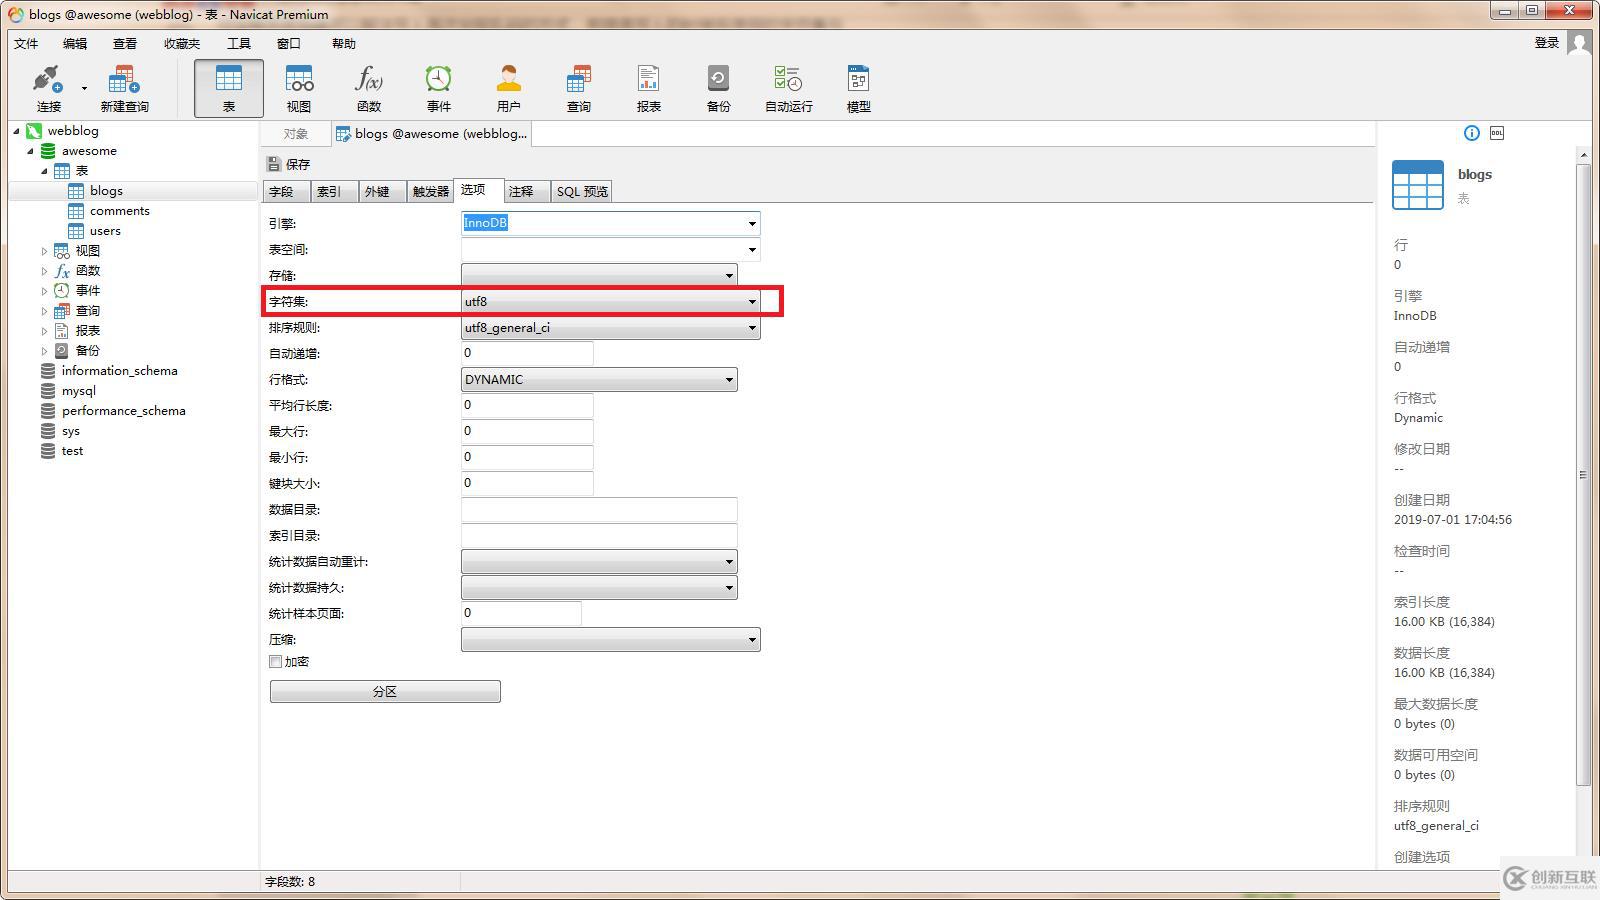Image resolution: width=1600 pixels, height=900 pixels.
Task: Collapse the 表 node in tree
Action: pyautogui.click(x=44, y=171)
